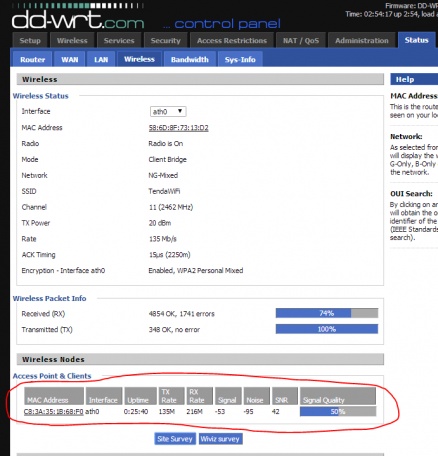Image resolution: width=438 pixels, height=456 pixels.
Task: Switch to the Wireless main tab
Action: [72, 40]
